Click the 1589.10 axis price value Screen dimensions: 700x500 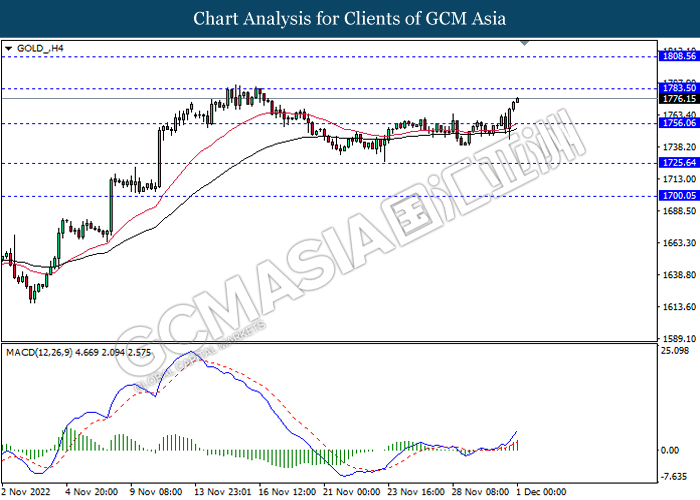coord(679,339)
